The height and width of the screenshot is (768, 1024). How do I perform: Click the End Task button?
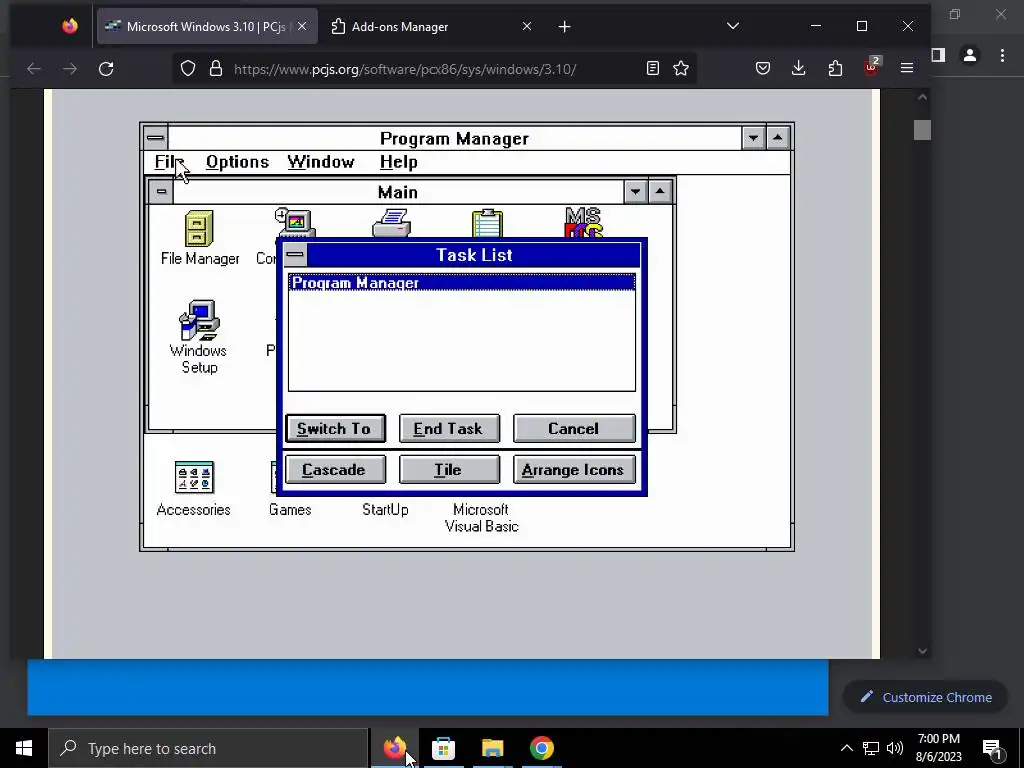[449, 428]
